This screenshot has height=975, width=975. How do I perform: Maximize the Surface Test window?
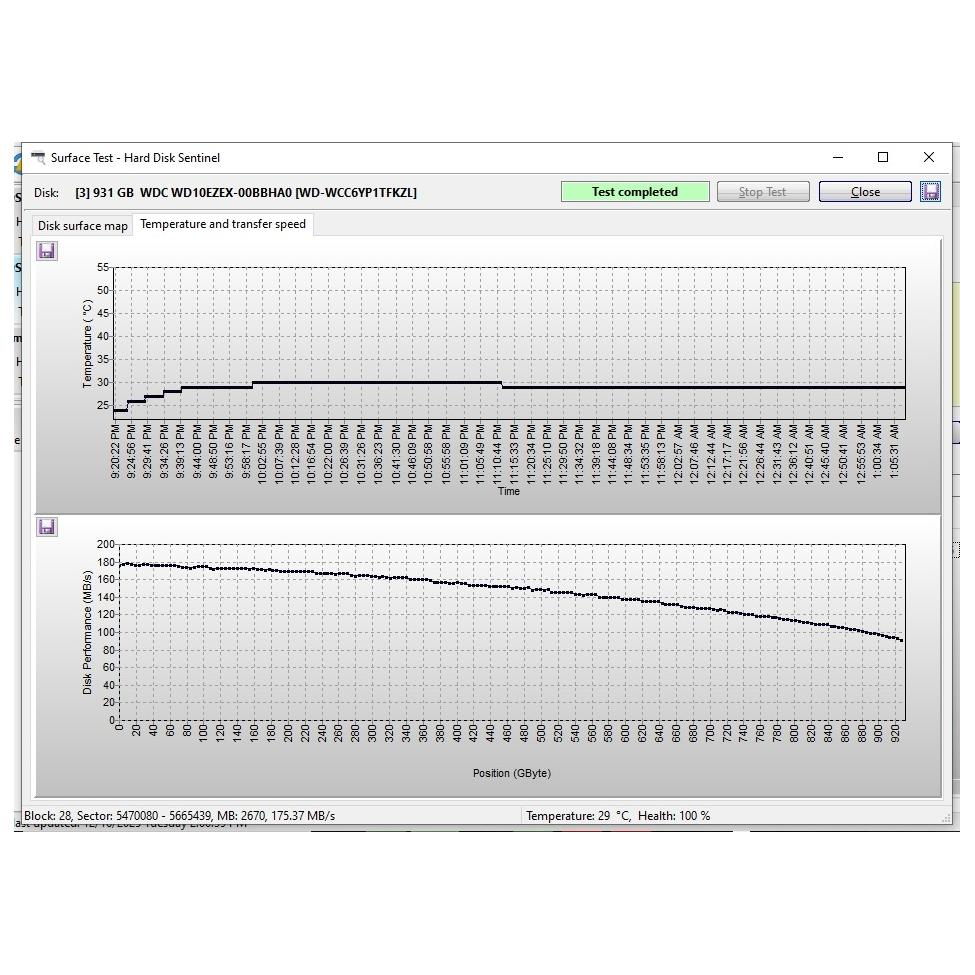[x=883, y=158]
